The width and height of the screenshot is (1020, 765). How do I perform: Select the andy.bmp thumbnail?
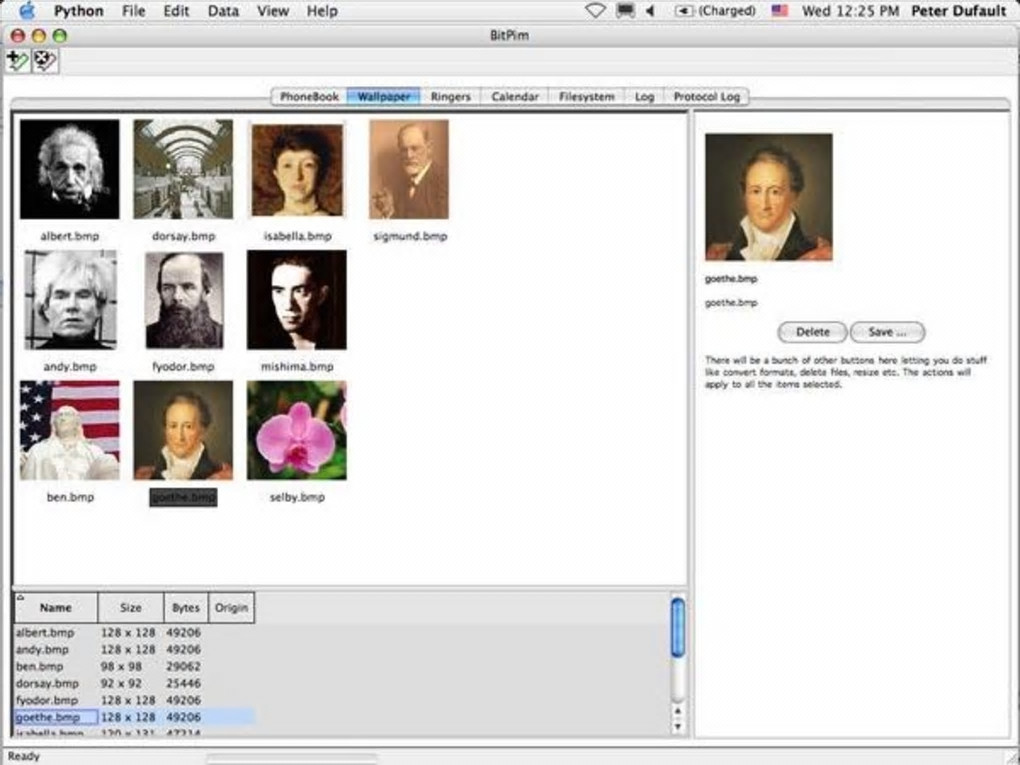pyautogui.click(x=70, y=300)
